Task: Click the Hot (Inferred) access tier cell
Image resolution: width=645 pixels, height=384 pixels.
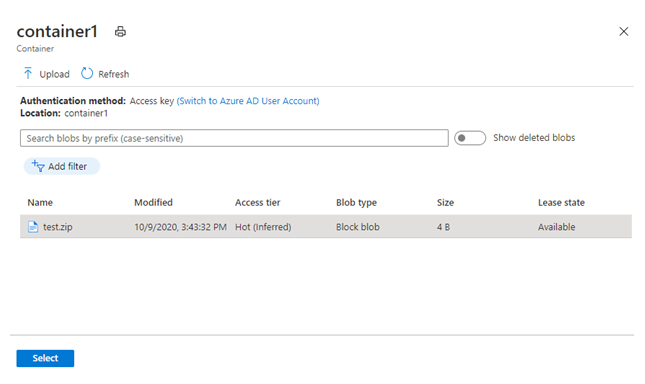Action: [x=263, y=227]
